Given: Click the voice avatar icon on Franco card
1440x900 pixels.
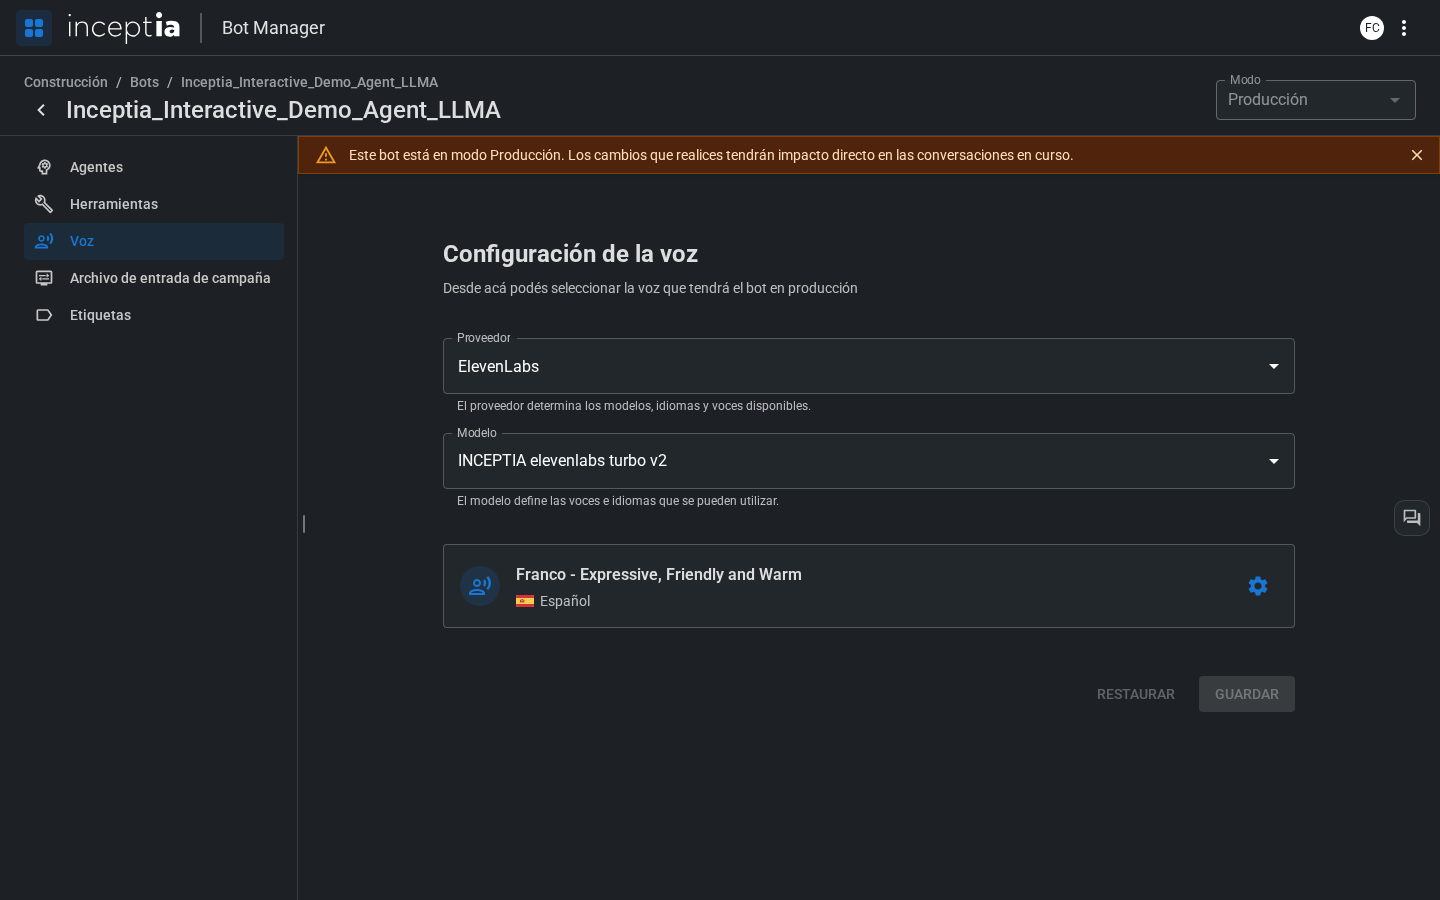Looking at the screenshot, I should (480, 586).
